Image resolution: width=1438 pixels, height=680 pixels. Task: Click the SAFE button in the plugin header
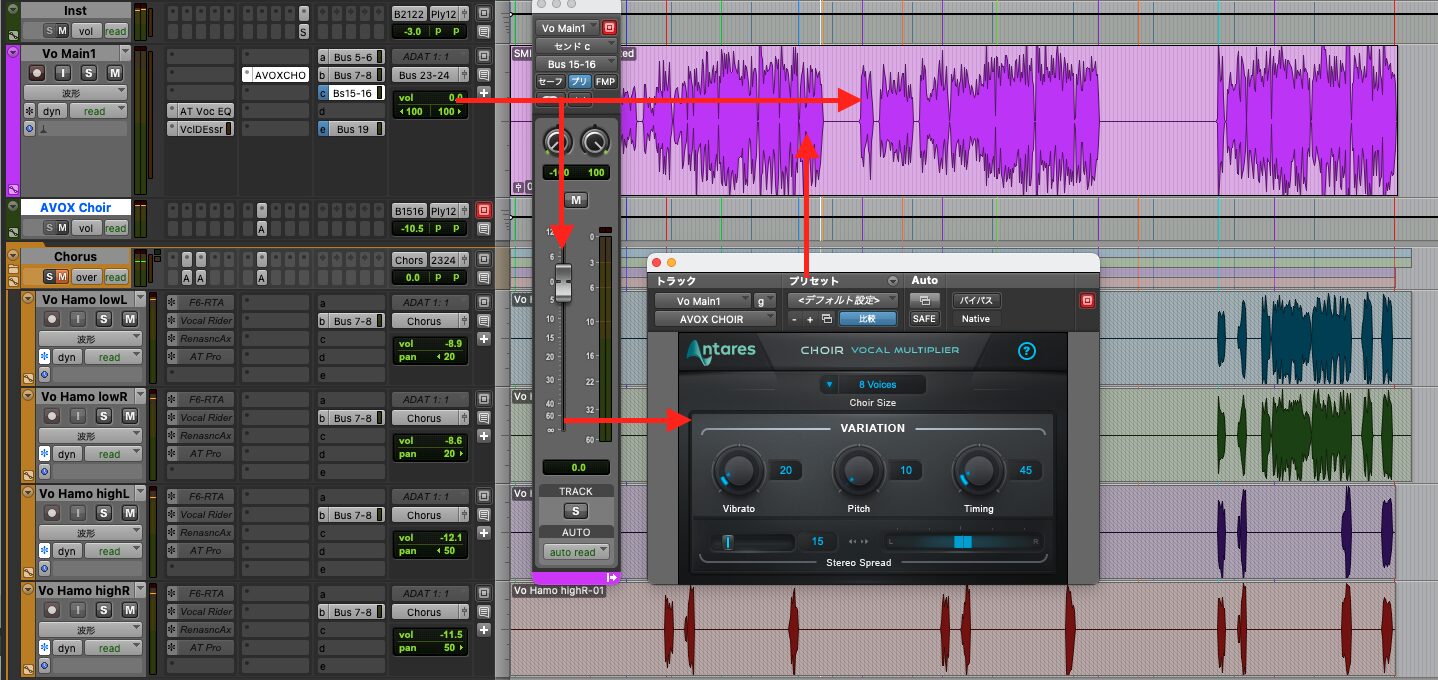tap(924, 319)
